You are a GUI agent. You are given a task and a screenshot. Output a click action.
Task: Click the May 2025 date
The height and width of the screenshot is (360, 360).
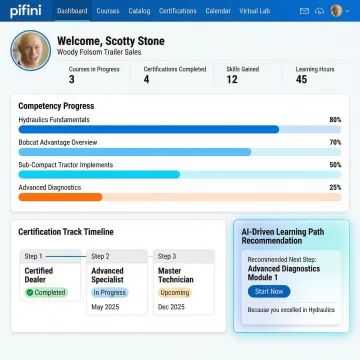coord(105,307)
